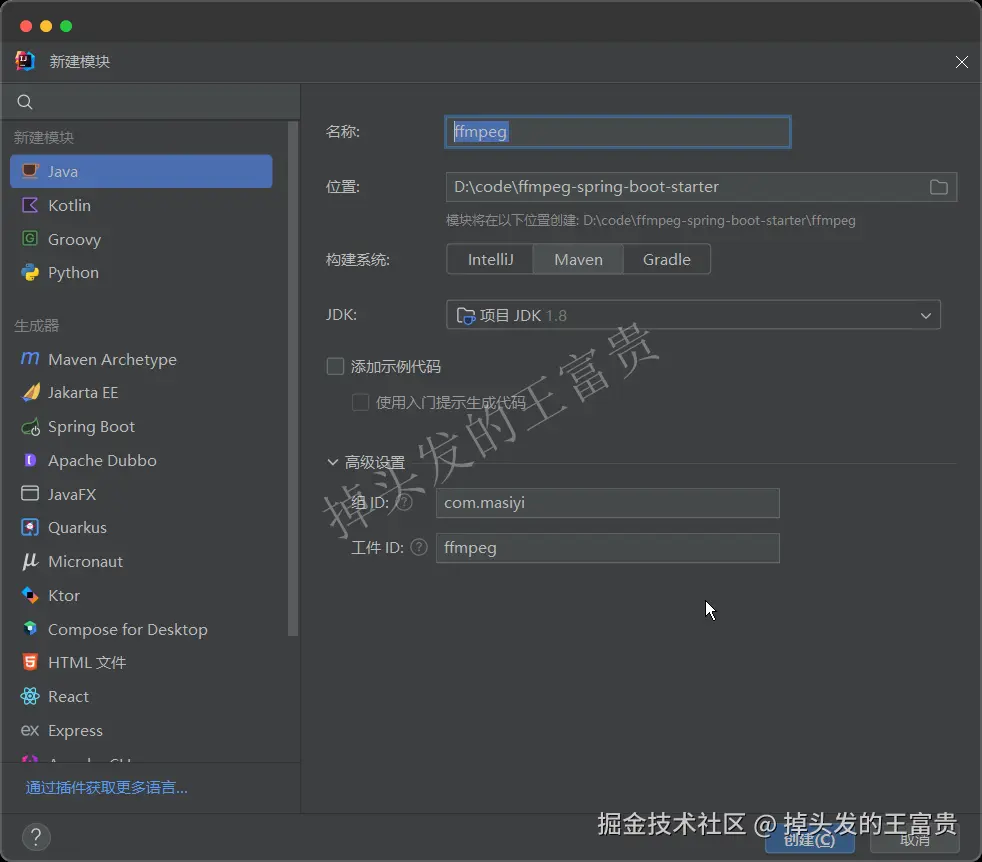Enable 添加示例代码 checkbox
This screenshot has height=862, width=982.
(x=336, y=366)
